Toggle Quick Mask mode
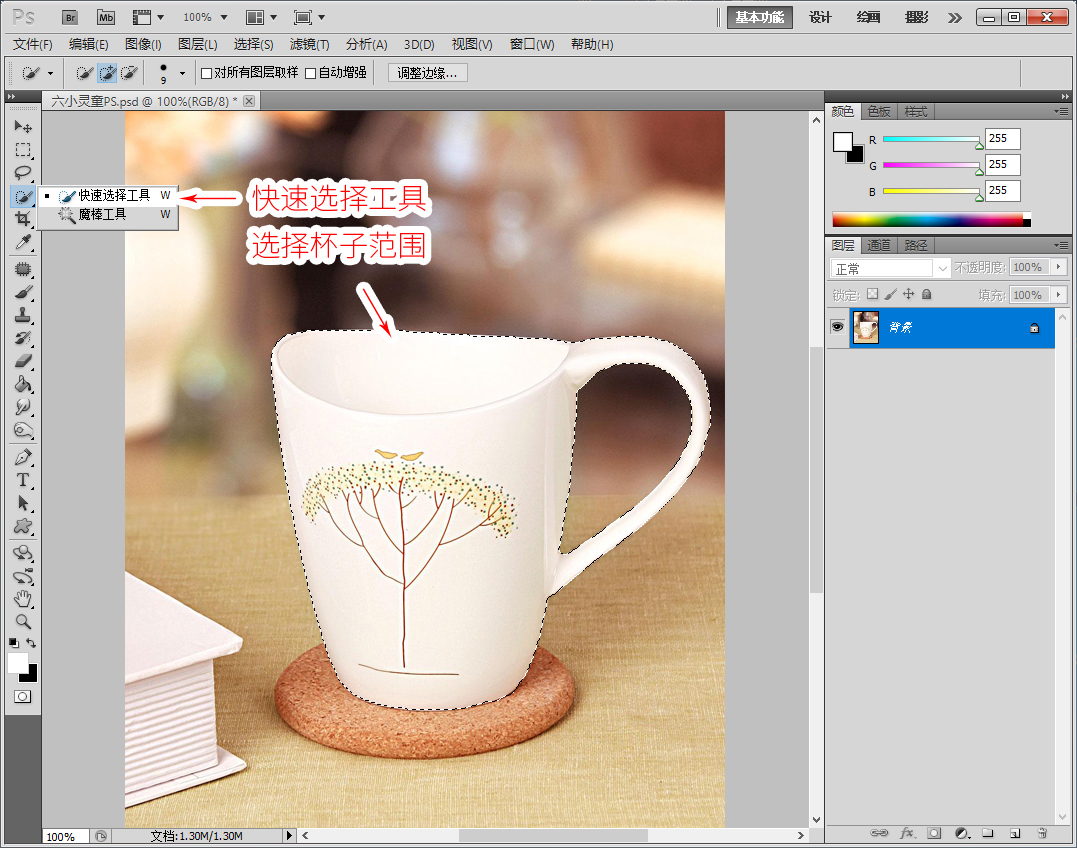The image size is (1077, 848). click(23, 696)
